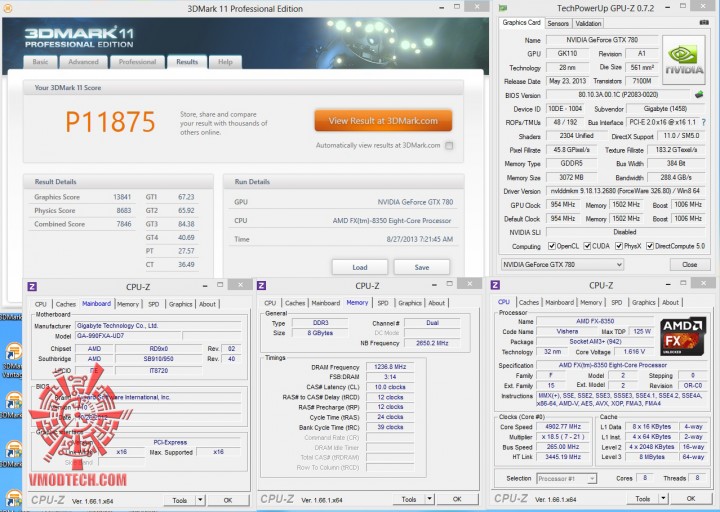720x512 pixels.
Task: Click Tools button in CPU-Z CPU window
Action: point(642,499)
